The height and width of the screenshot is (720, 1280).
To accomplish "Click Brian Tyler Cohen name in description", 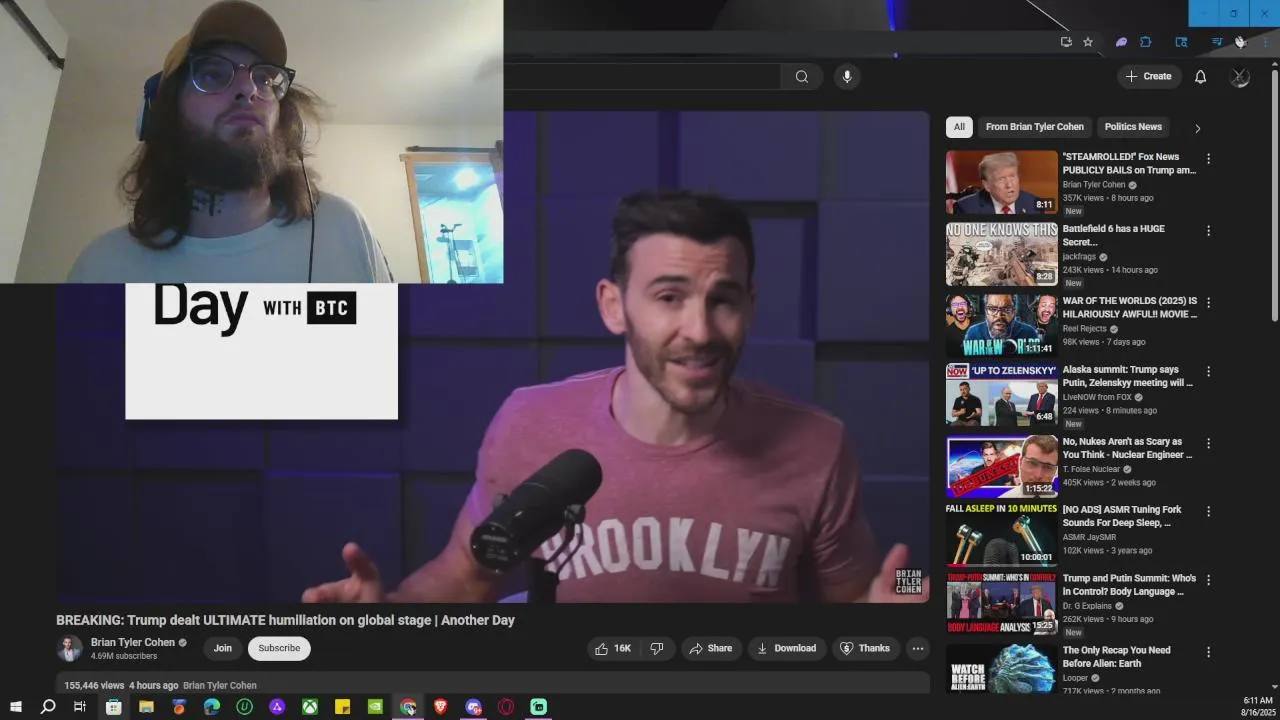I will pos(220,685).
